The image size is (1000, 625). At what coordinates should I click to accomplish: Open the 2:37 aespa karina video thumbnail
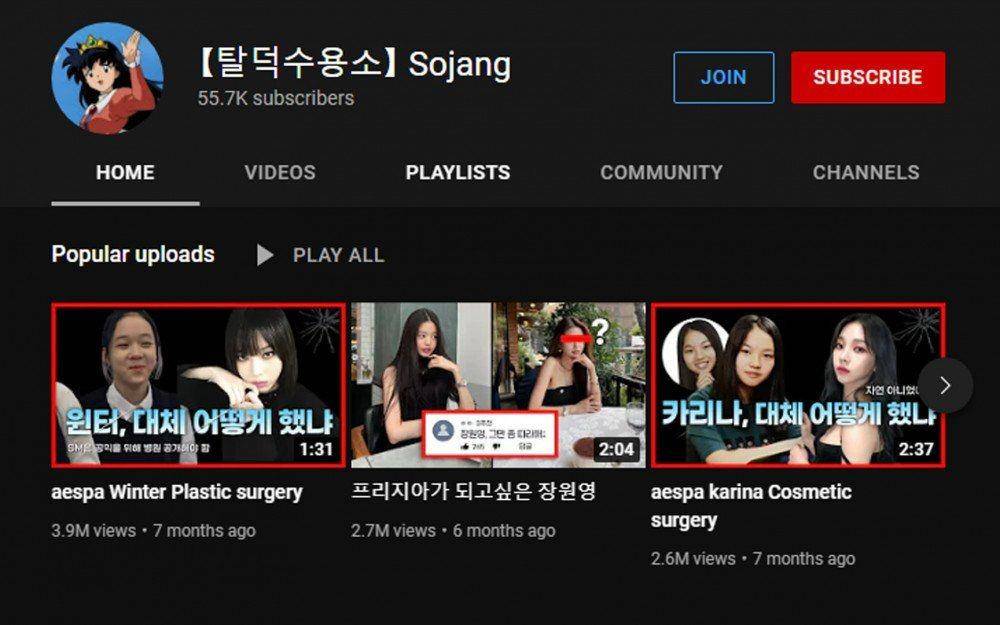tap(798, 385)
